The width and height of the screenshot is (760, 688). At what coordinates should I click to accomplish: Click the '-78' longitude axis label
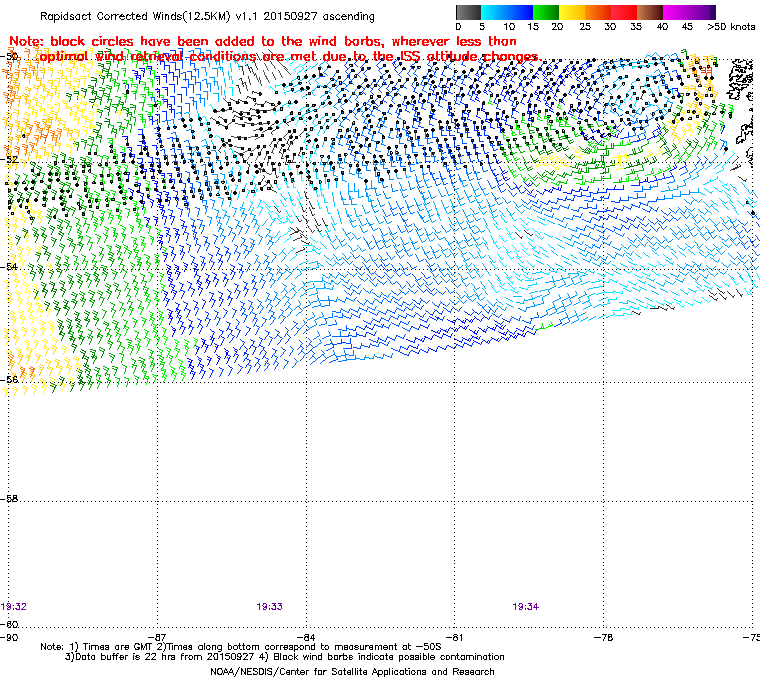tap(603, 637)
